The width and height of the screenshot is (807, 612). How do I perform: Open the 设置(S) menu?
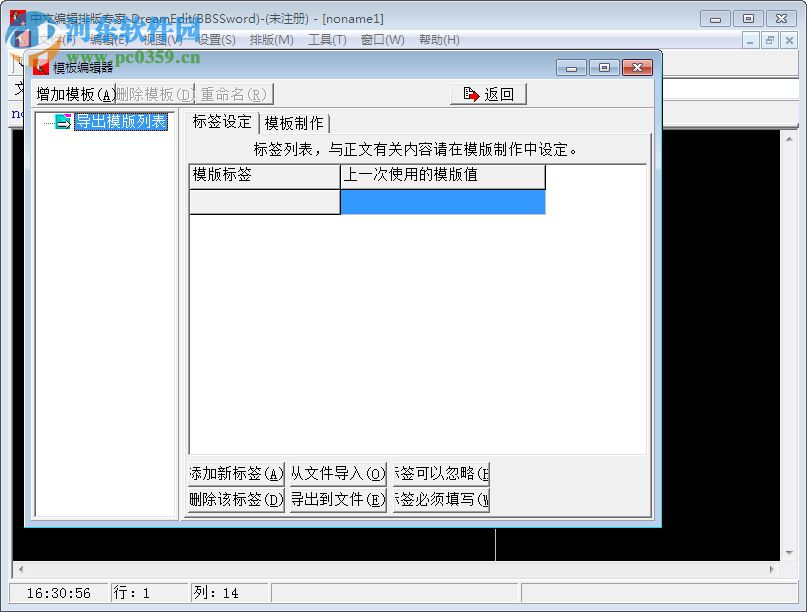(214, 40)
